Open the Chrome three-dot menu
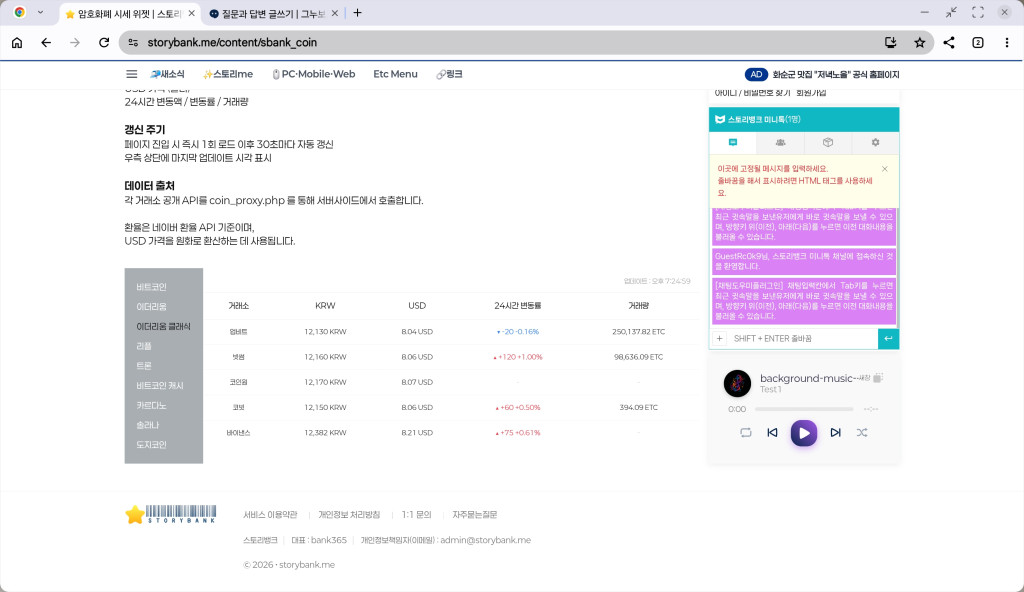The width and height of the screenshot is (1024, 592). (1006, 42)
